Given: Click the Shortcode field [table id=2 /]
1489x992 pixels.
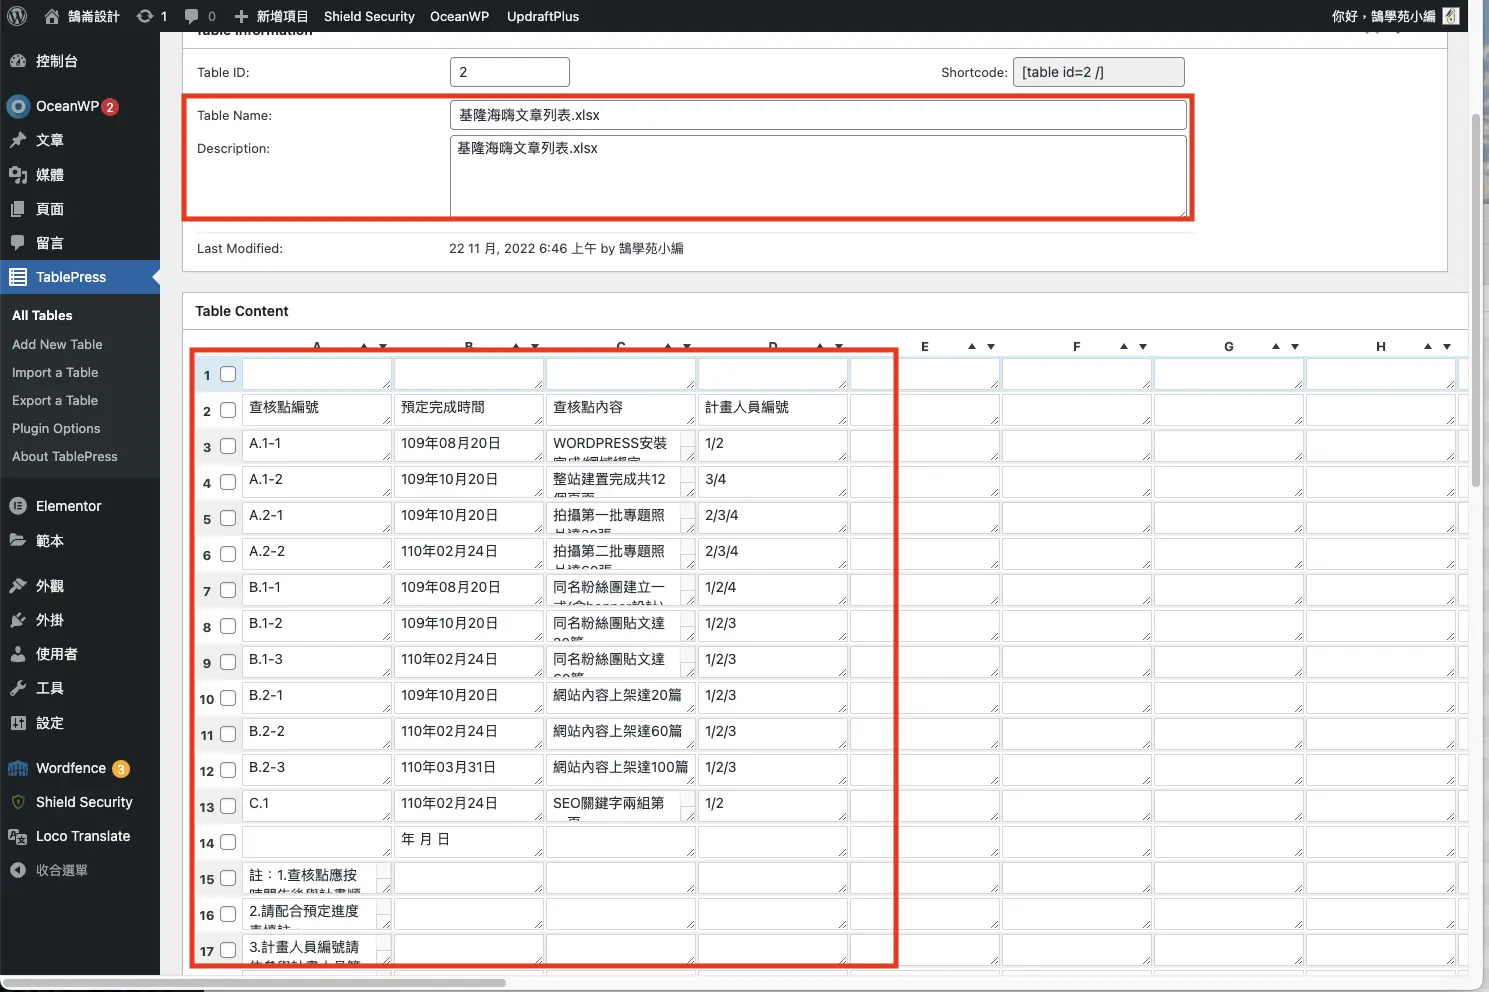Looking at the screenshot, I should tap(1099, 72).
